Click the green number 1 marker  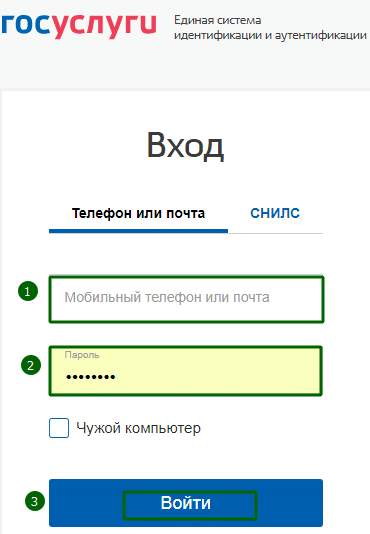28,291
